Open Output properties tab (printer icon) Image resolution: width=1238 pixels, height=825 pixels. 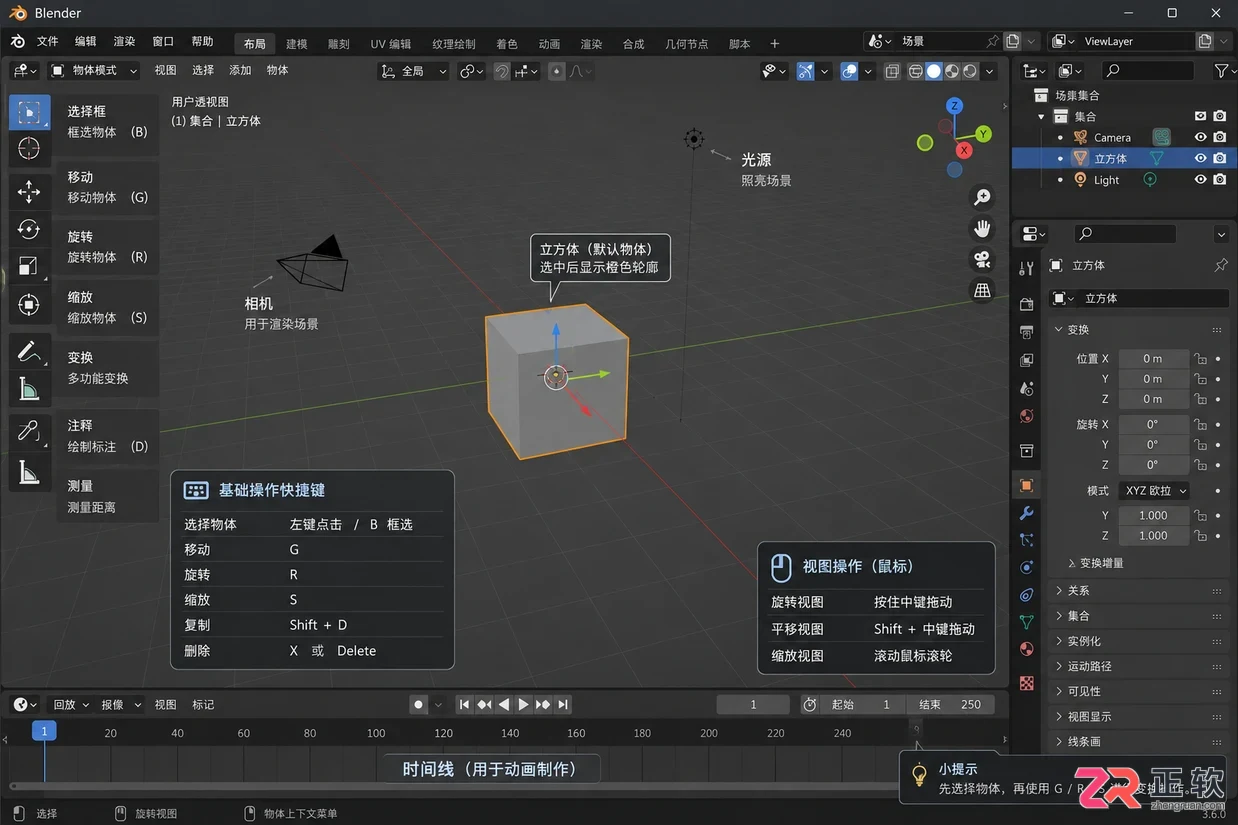pyautogui.click(x=1026, y=332)
